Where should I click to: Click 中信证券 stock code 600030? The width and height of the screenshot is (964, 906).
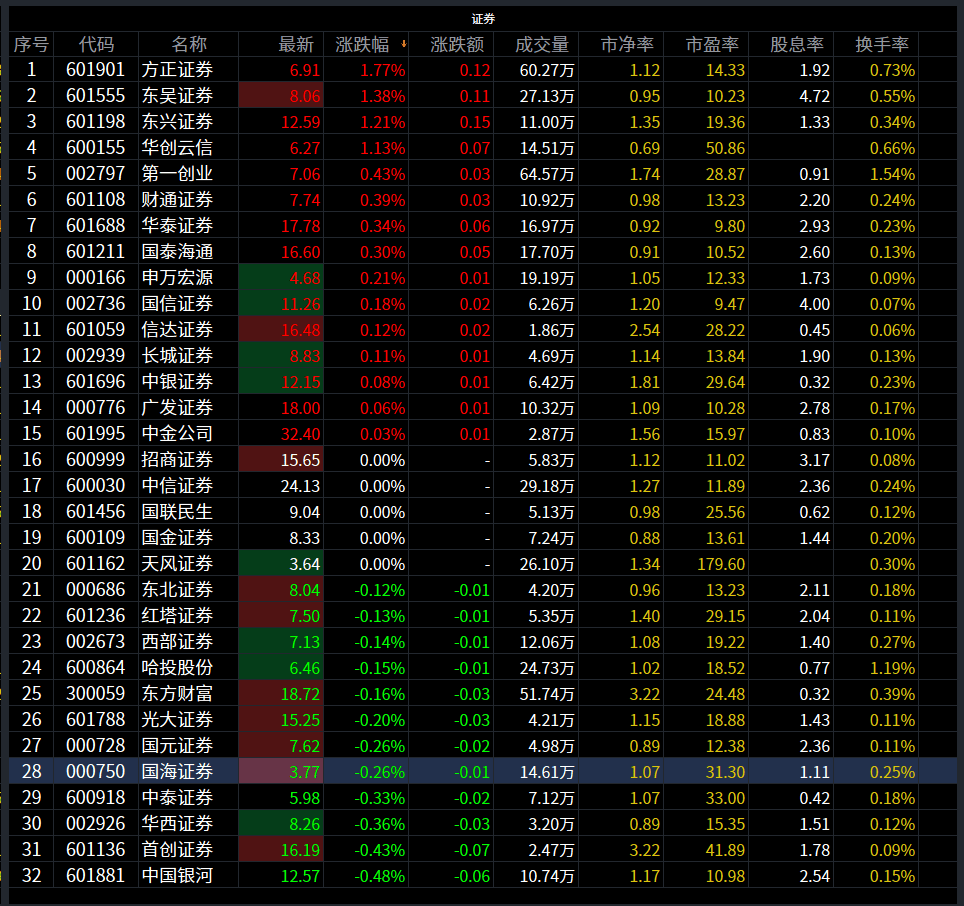point(96,486)
